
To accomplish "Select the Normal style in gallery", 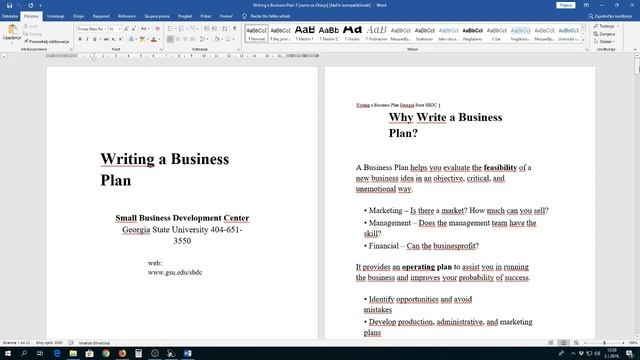I will pyautogui.click(x=256, y=33).
